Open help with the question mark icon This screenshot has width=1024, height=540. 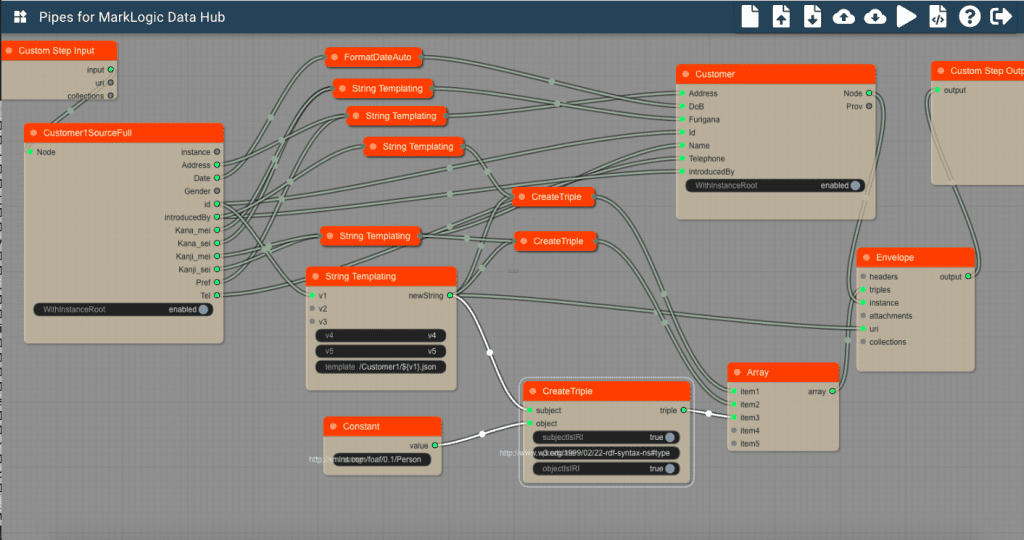pos(968,16)
